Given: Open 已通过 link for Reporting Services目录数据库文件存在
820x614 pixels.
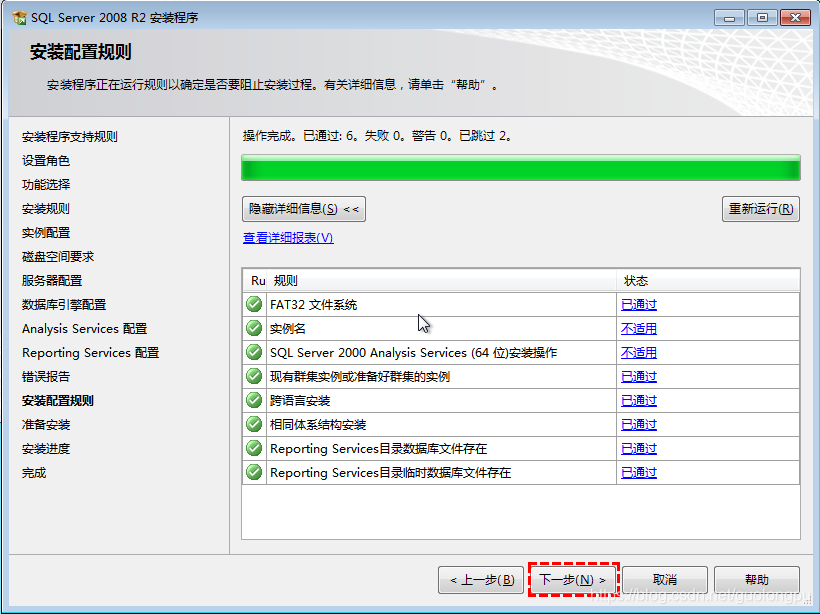Looking at the screenshot, I should 639,449.
